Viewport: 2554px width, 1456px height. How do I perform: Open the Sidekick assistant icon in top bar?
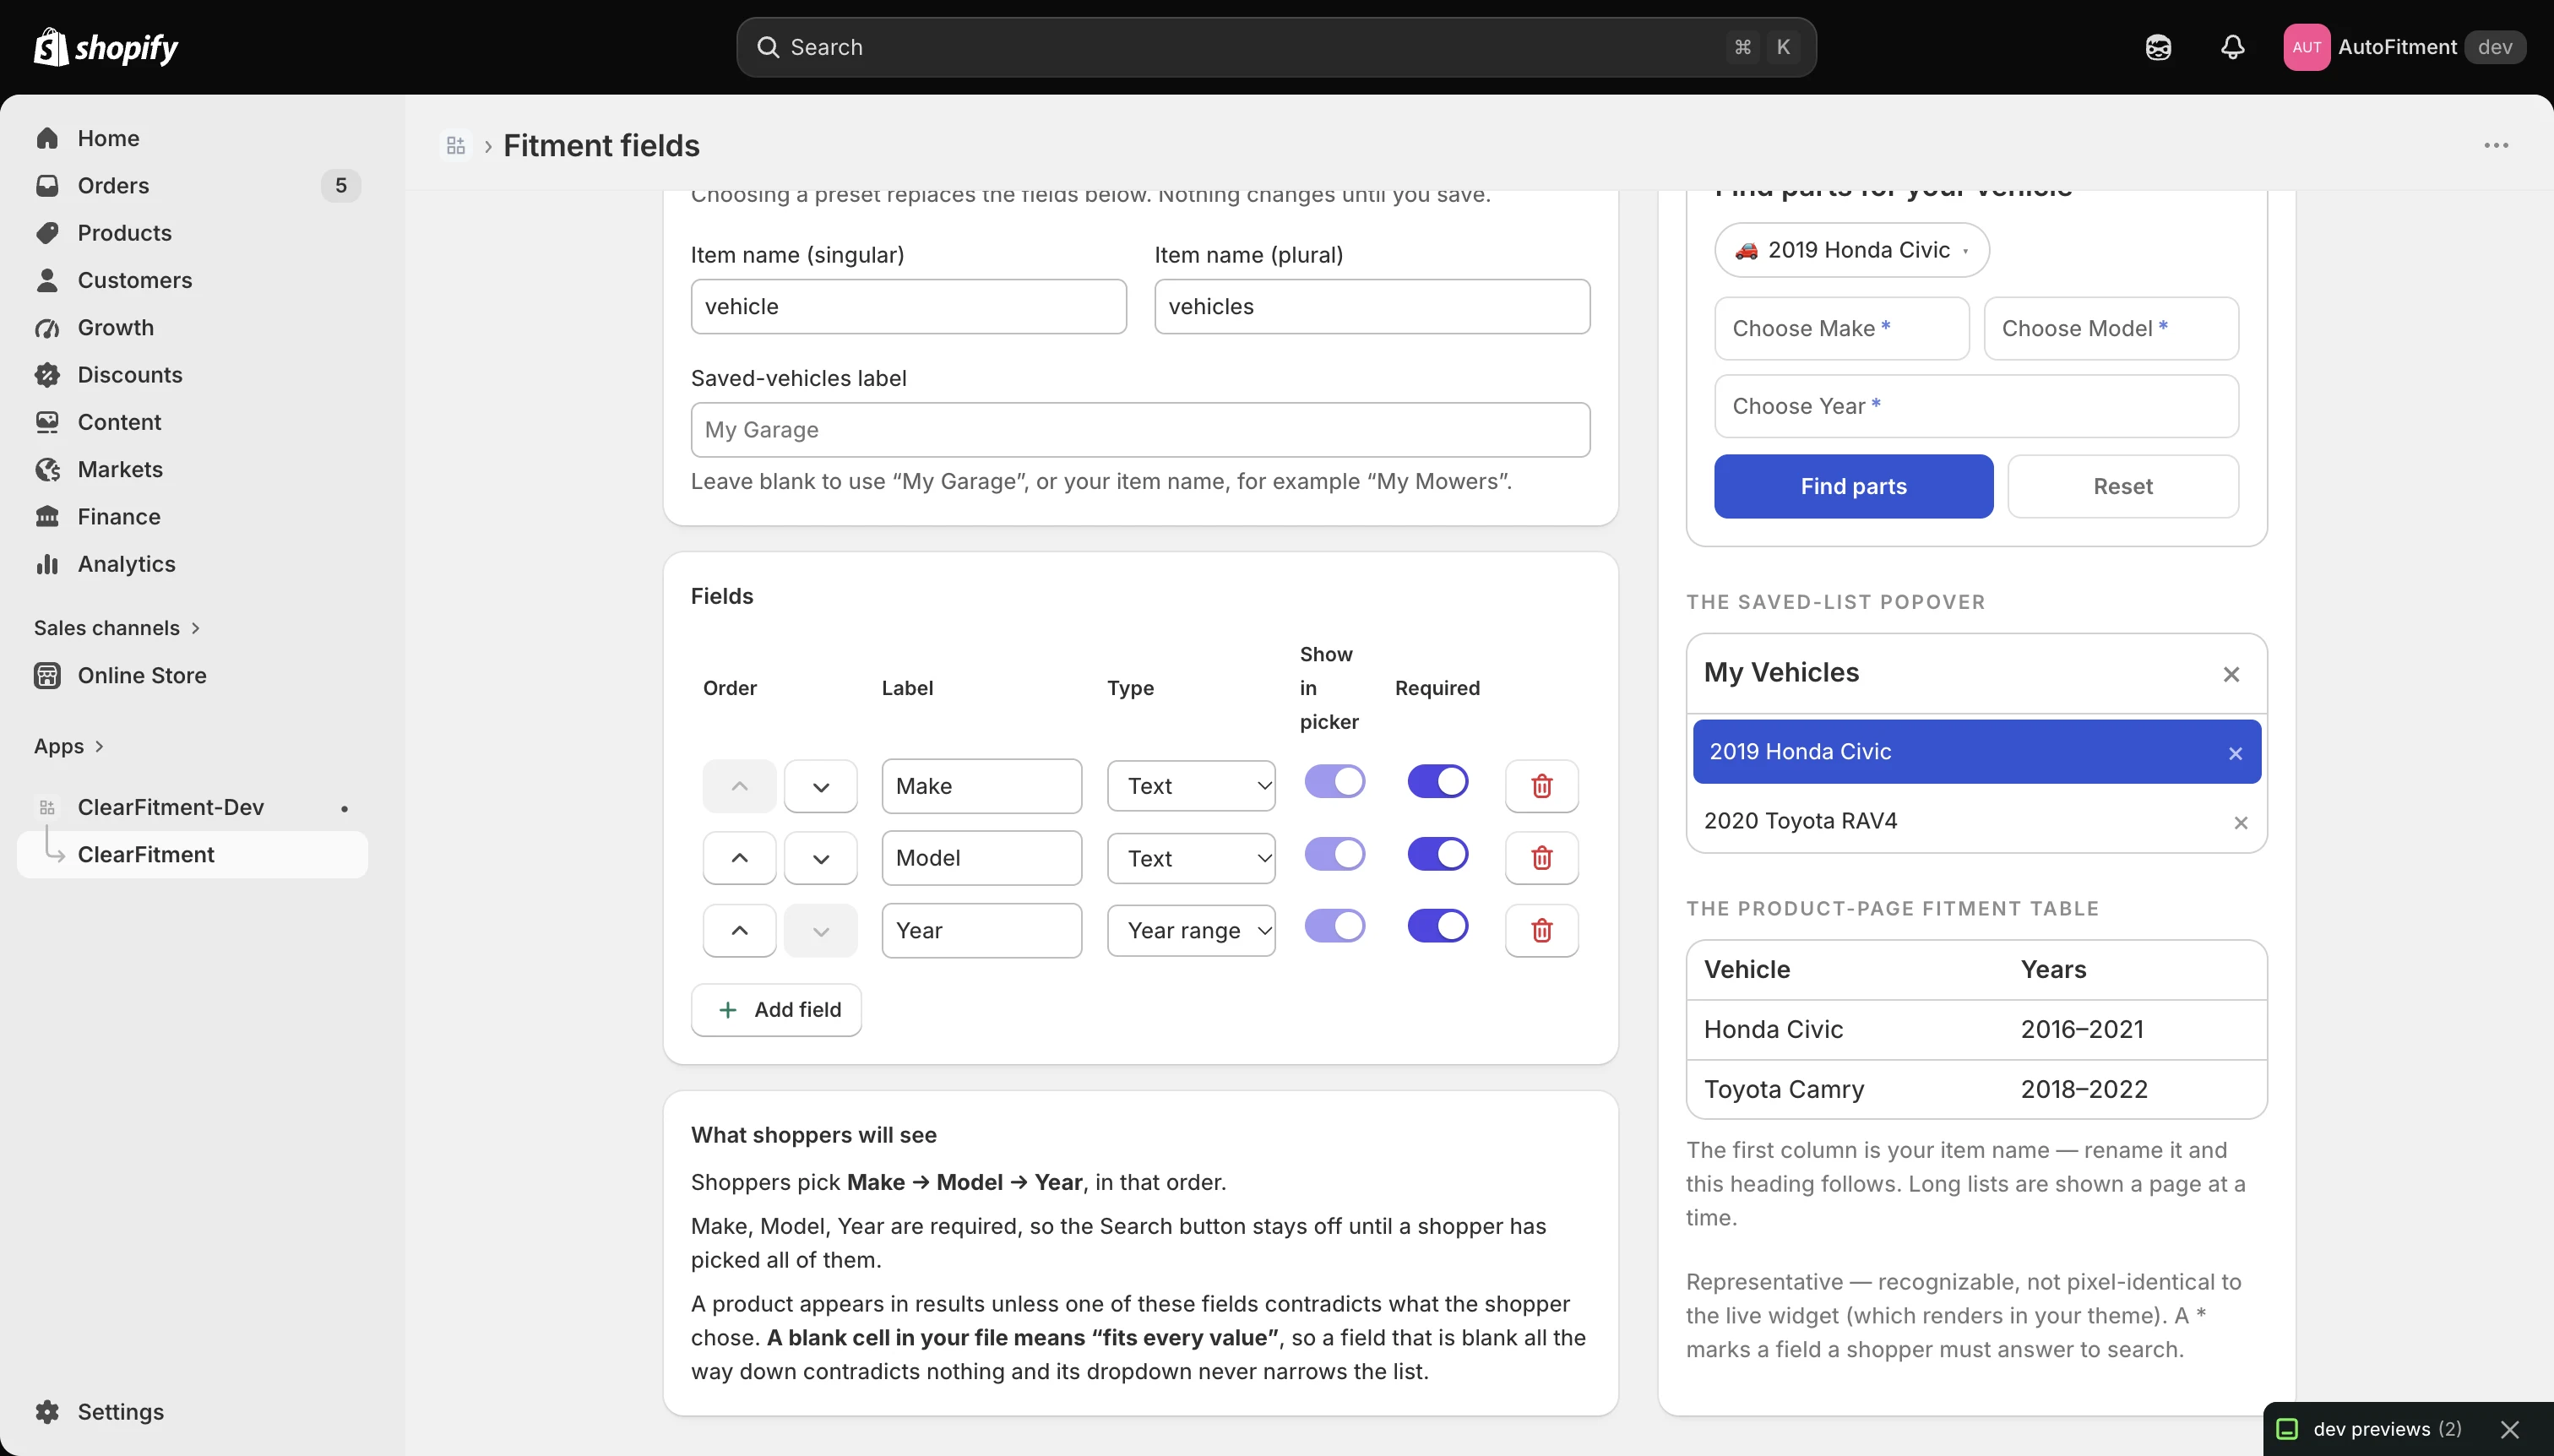pyautogui.click(x=2158, y=47)
